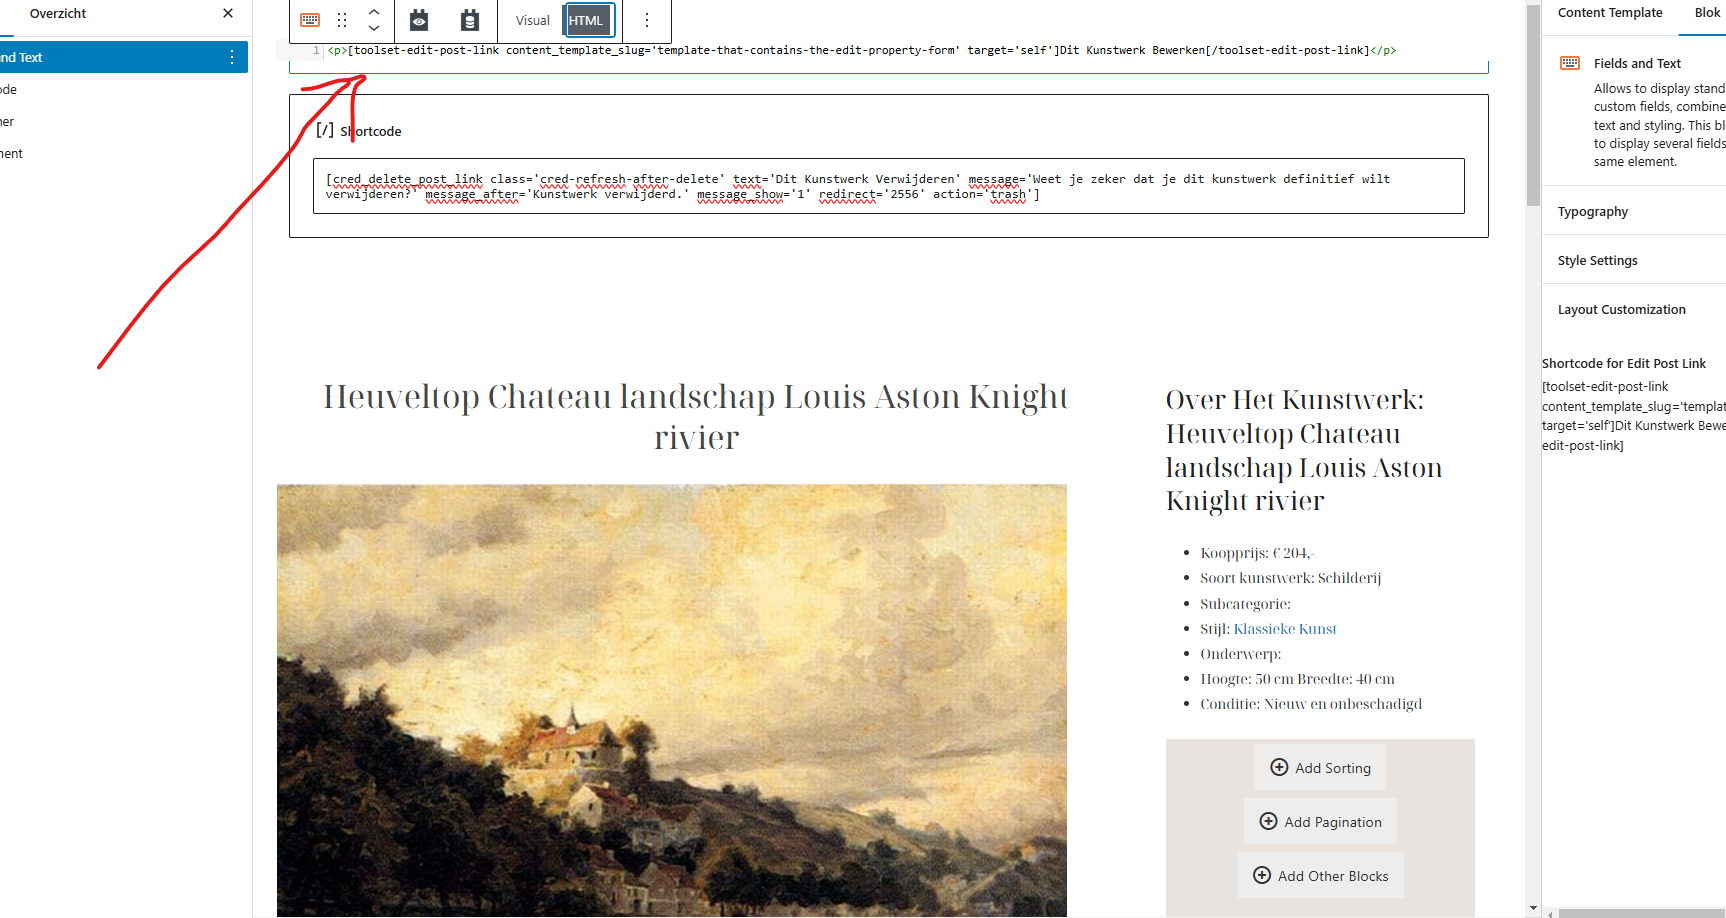
Task: Click the Add Sorting button
Action: [1320, 767]
